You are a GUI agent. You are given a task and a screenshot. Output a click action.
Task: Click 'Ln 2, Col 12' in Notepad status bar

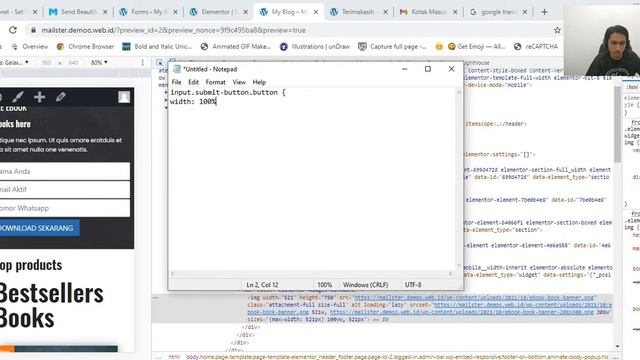(262, 284)
